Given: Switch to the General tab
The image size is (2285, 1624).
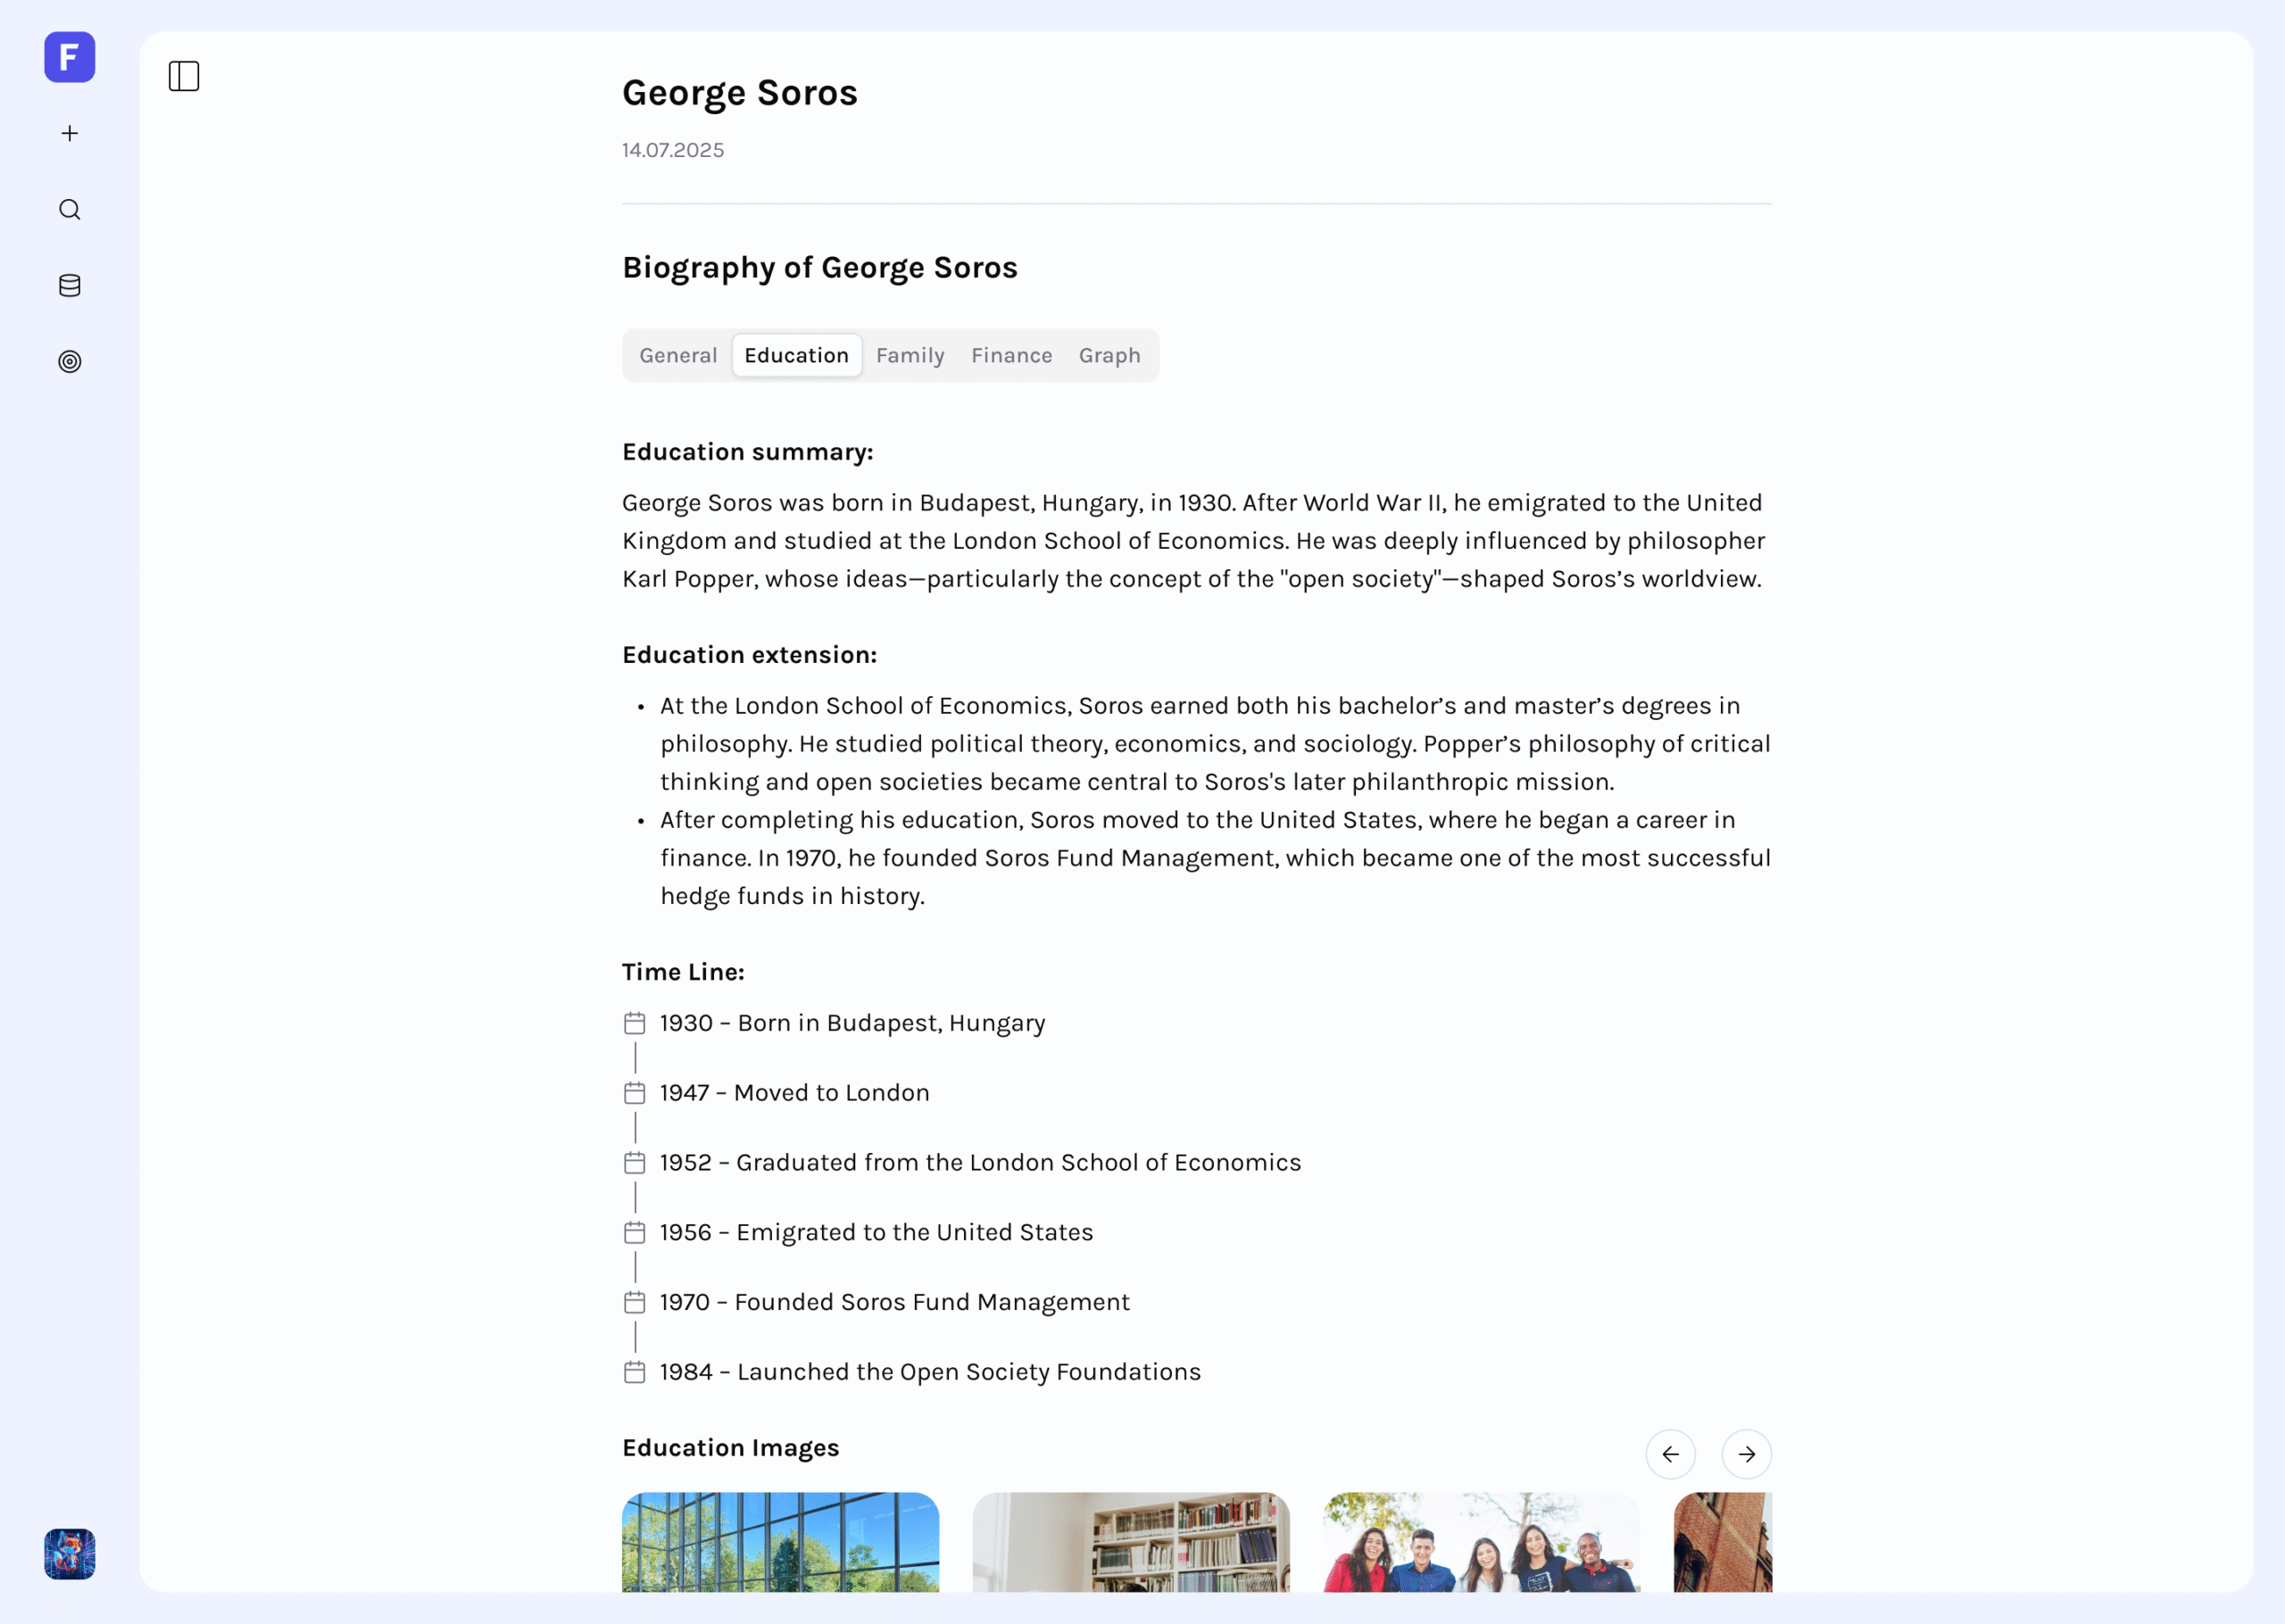Looking at the screenshot, I should point(678,355).
